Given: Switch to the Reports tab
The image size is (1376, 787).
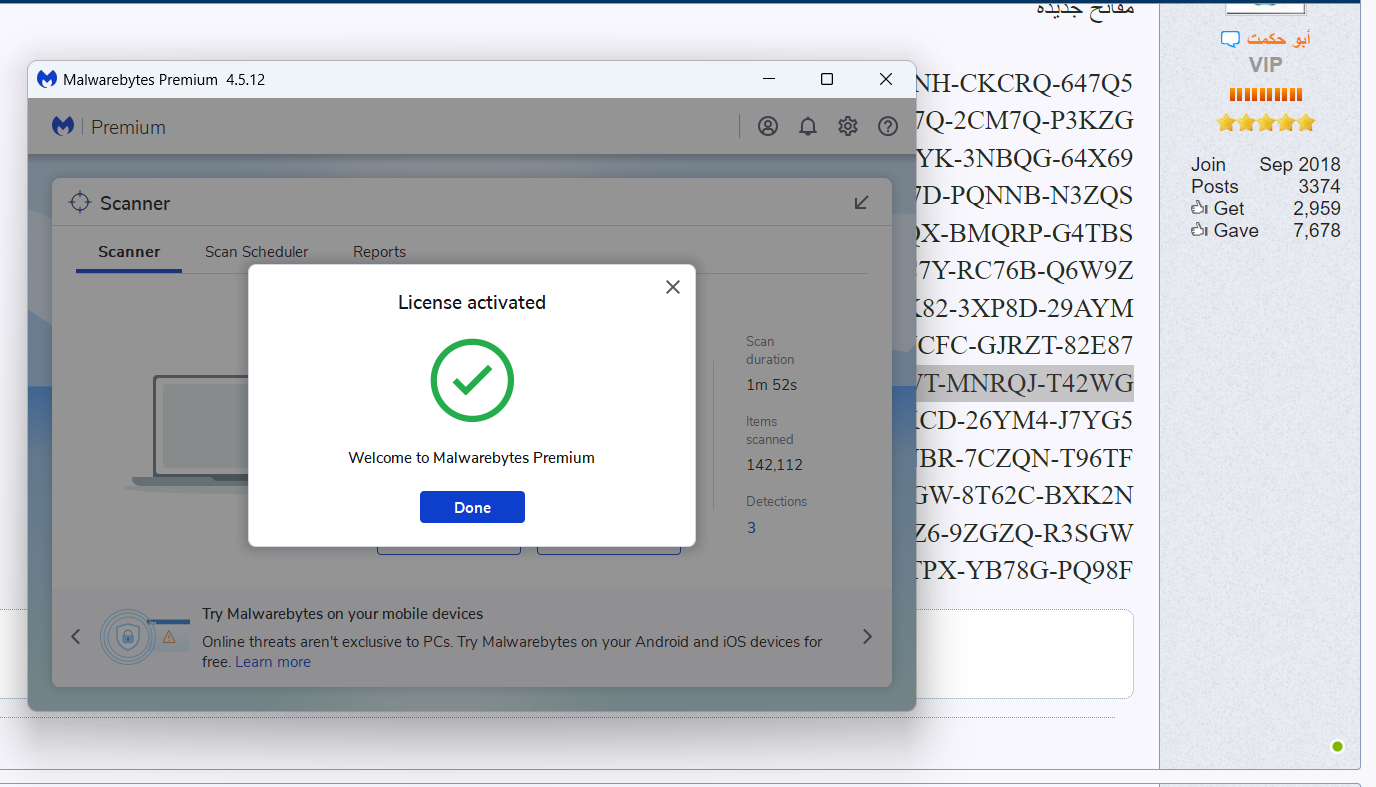Looking at the screenshot, I should click(380, 252).
